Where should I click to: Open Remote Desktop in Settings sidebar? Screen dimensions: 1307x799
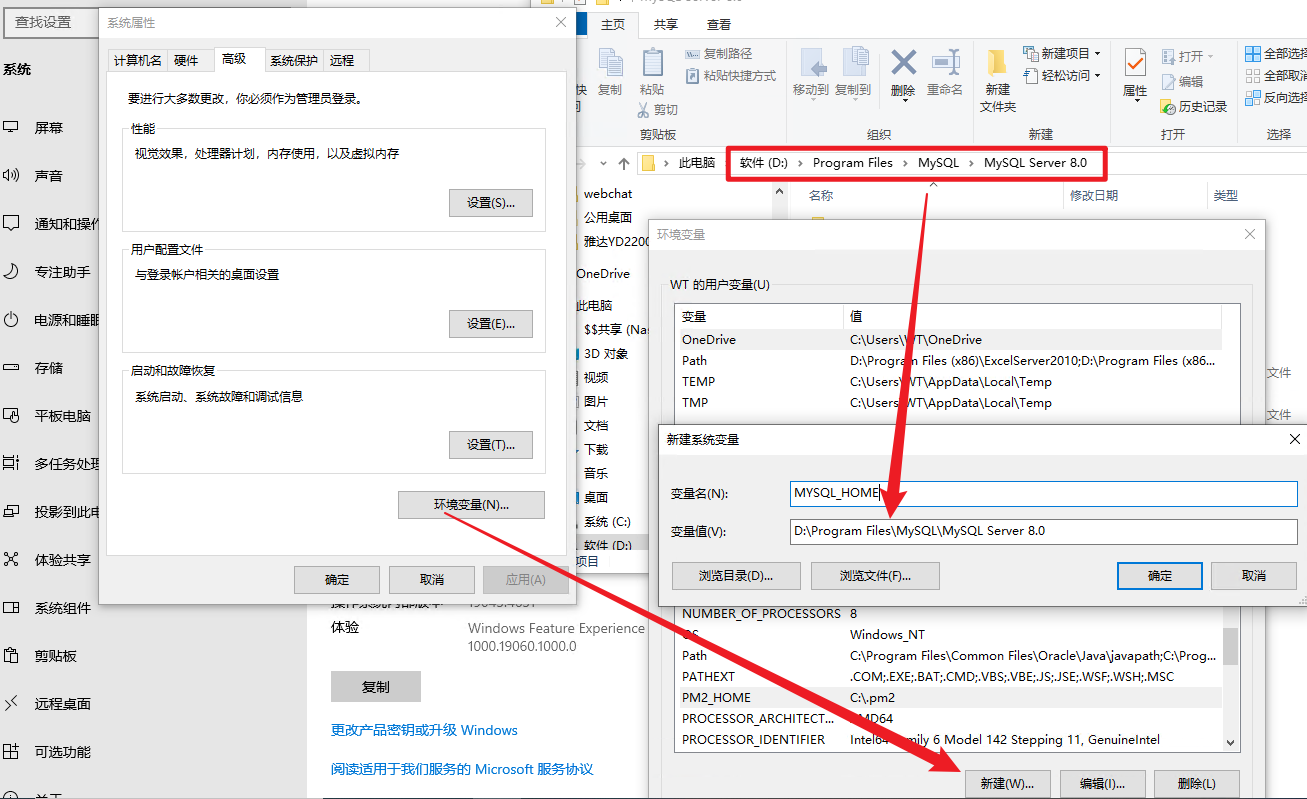[48, 704]
